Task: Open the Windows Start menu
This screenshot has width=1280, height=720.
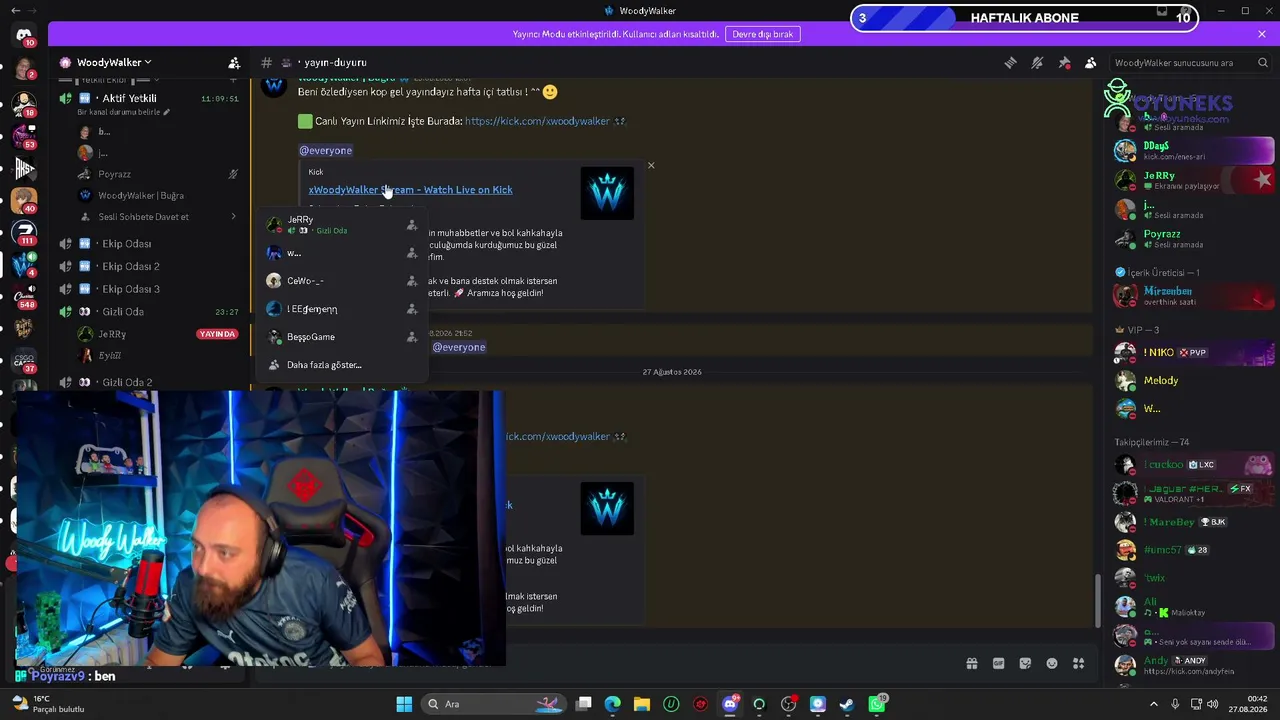Action: pyautogui.click(x=404, y=704)
